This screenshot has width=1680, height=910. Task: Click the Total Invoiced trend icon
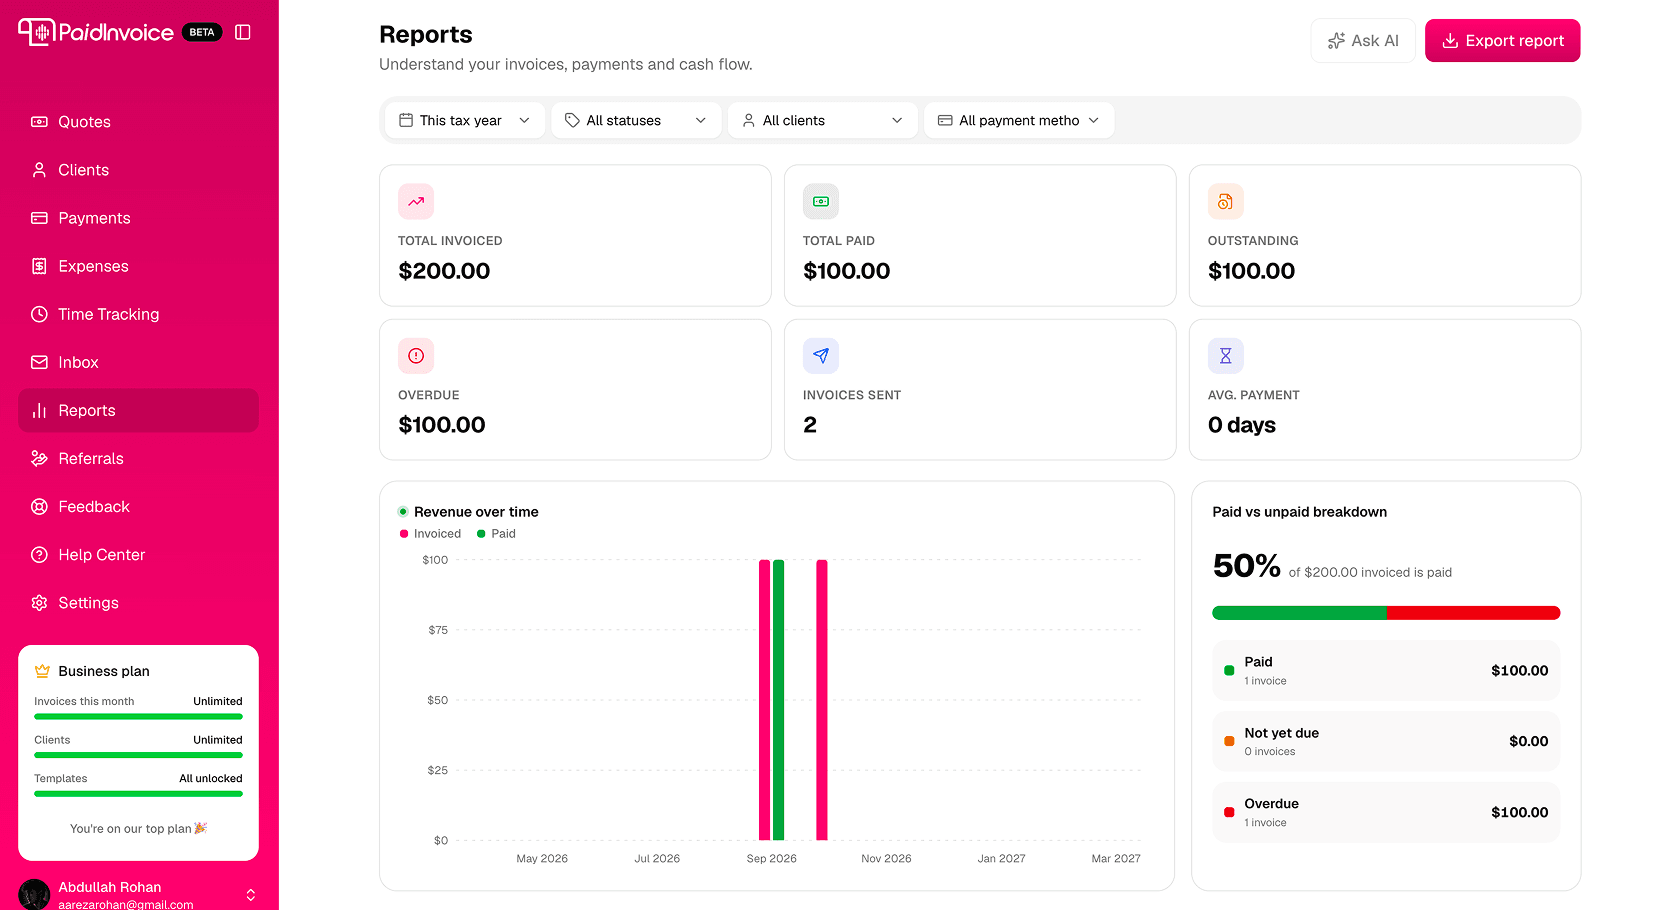pos(416,201)
